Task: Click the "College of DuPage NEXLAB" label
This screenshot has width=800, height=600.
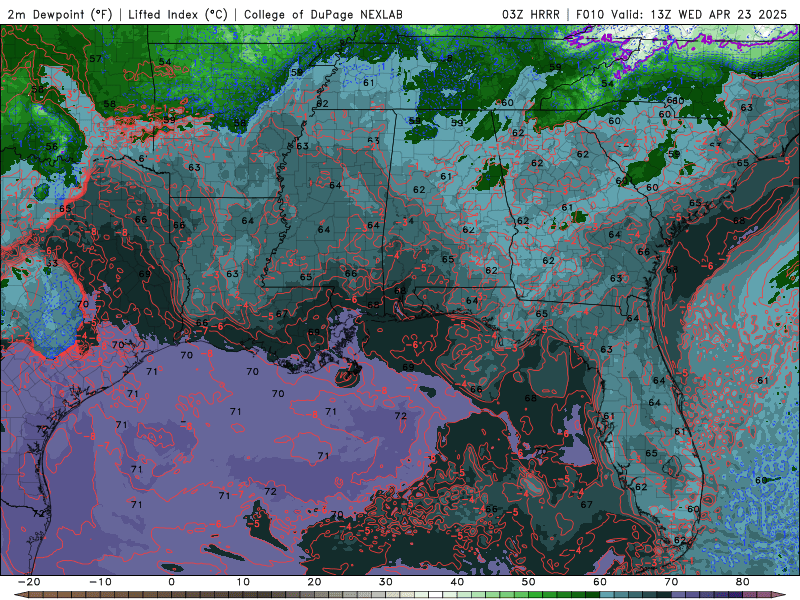Action: pos(323,14)
